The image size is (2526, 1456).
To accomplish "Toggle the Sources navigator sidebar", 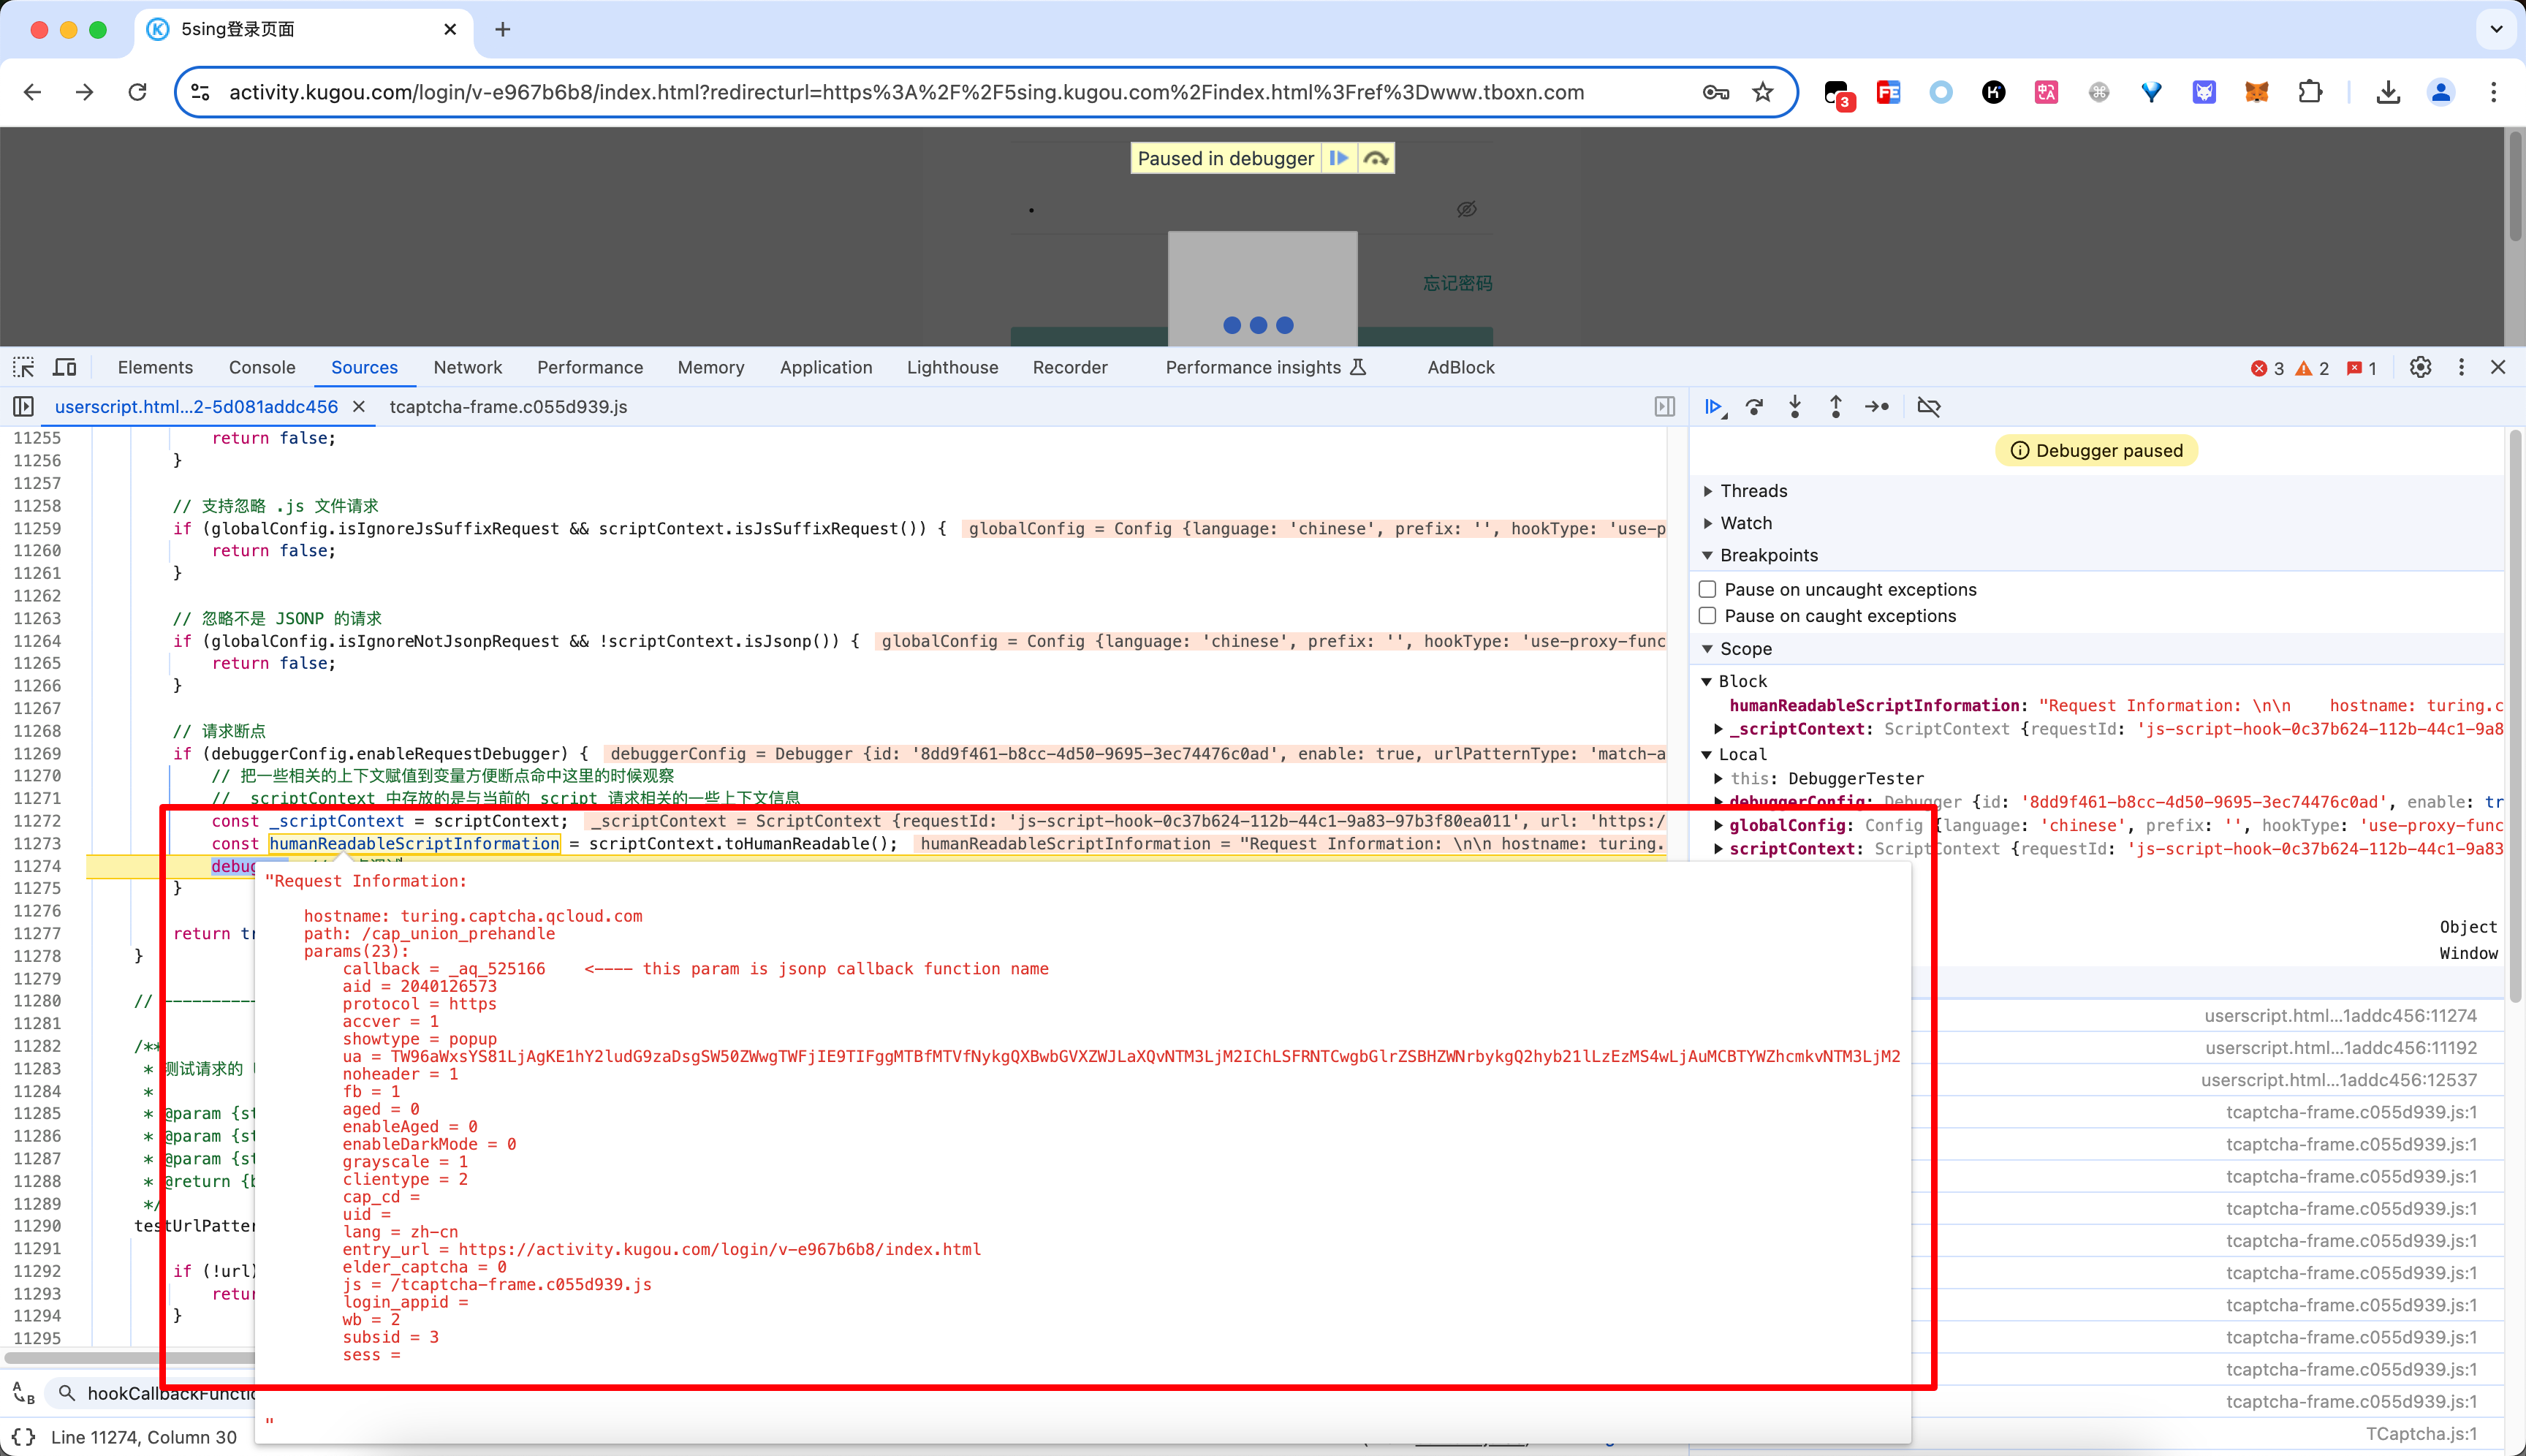I will click(x=23, y=407).
